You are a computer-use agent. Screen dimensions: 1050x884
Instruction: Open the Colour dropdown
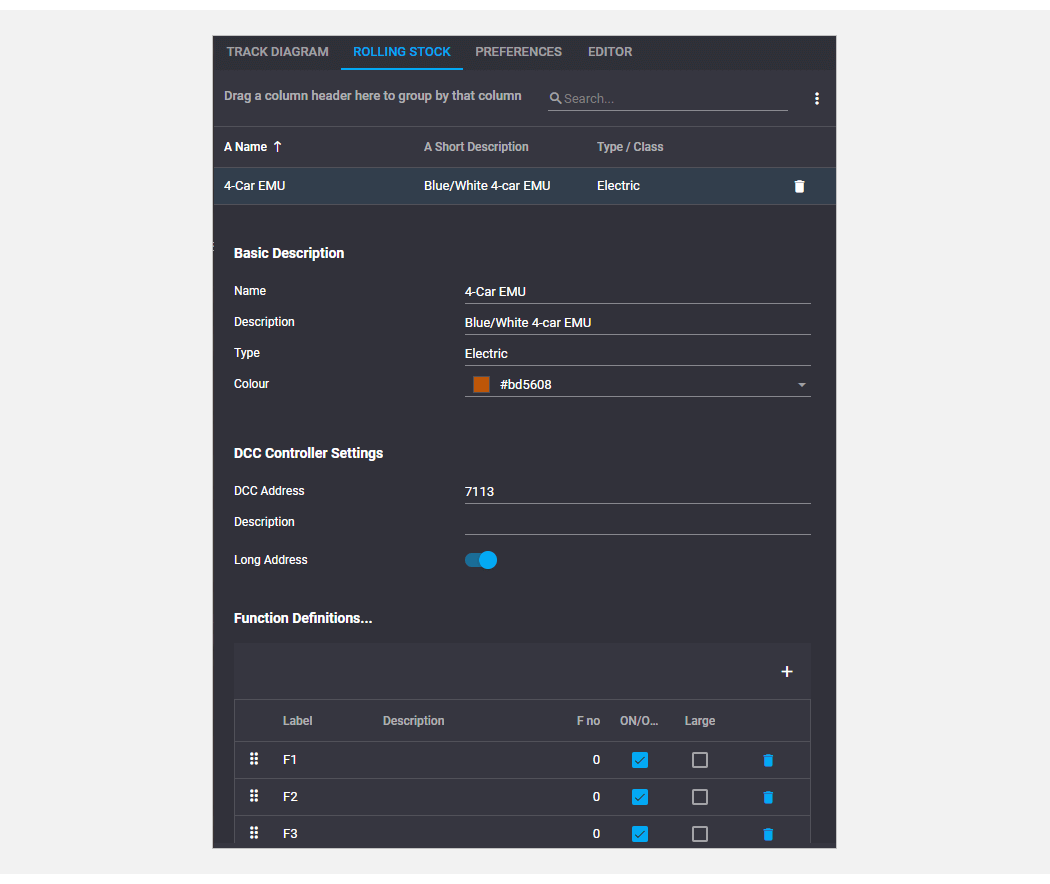[801, 384]
